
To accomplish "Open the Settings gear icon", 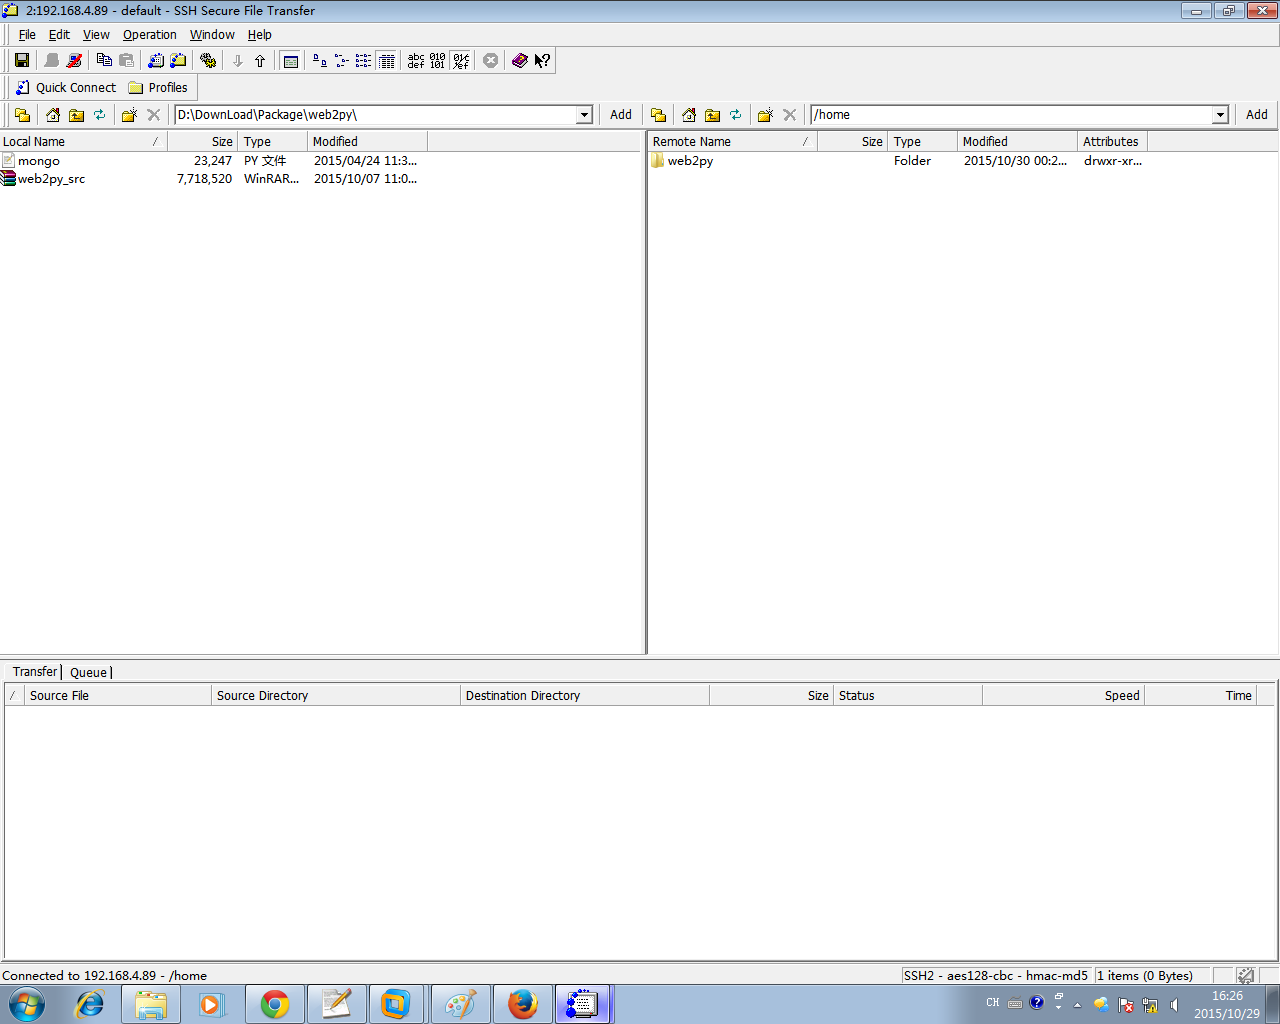I will tap(208, 61).
